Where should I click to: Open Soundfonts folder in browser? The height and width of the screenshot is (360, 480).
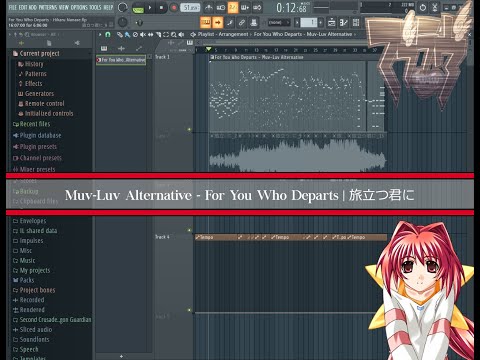point(31,339)
